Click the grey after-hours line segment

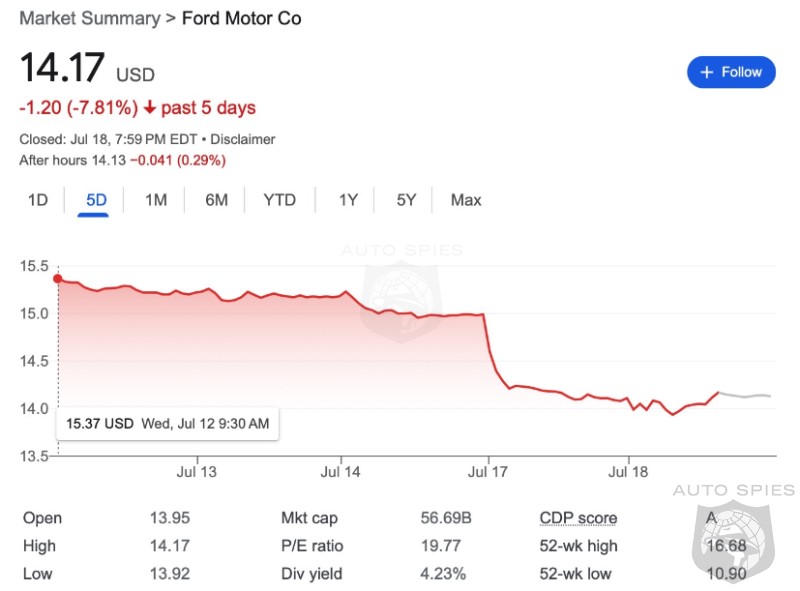click(x=745, y=396)
